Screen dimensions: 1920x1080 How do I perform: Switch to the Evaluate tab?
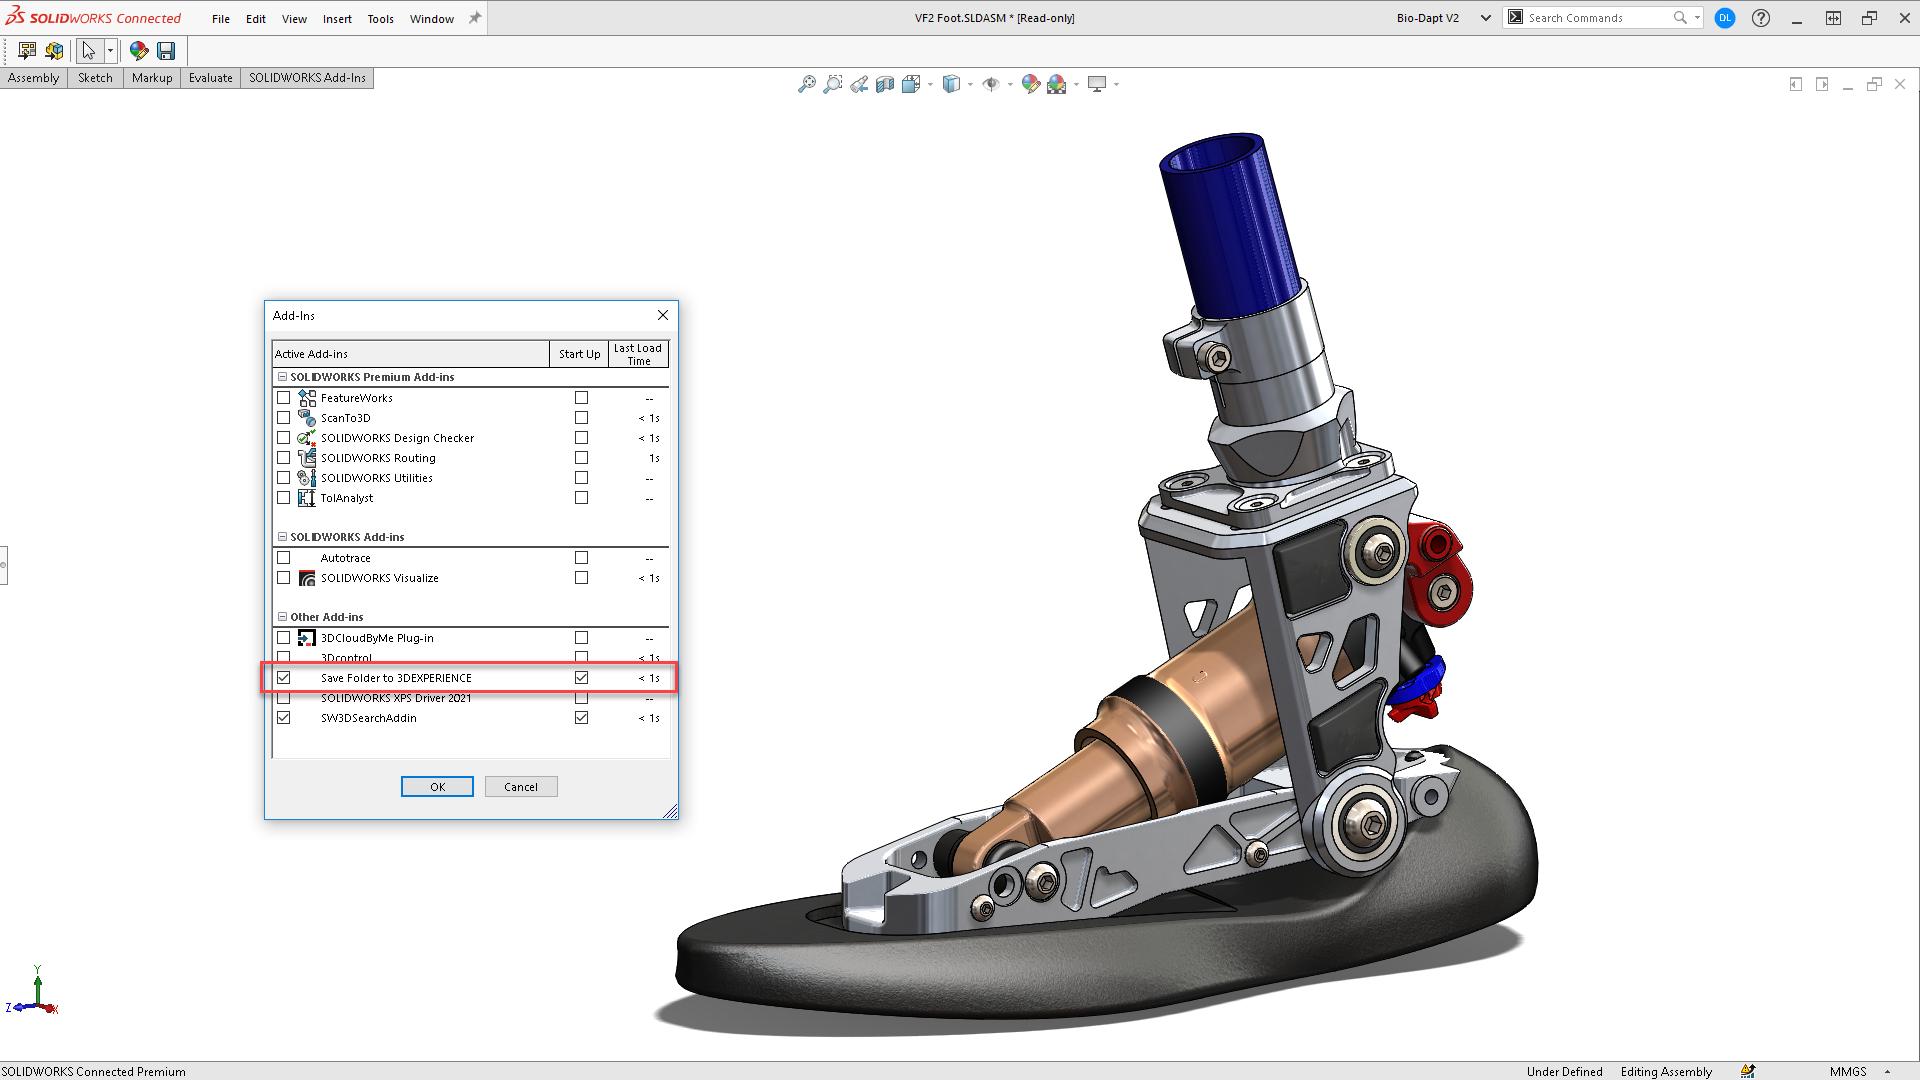(210, 77)
